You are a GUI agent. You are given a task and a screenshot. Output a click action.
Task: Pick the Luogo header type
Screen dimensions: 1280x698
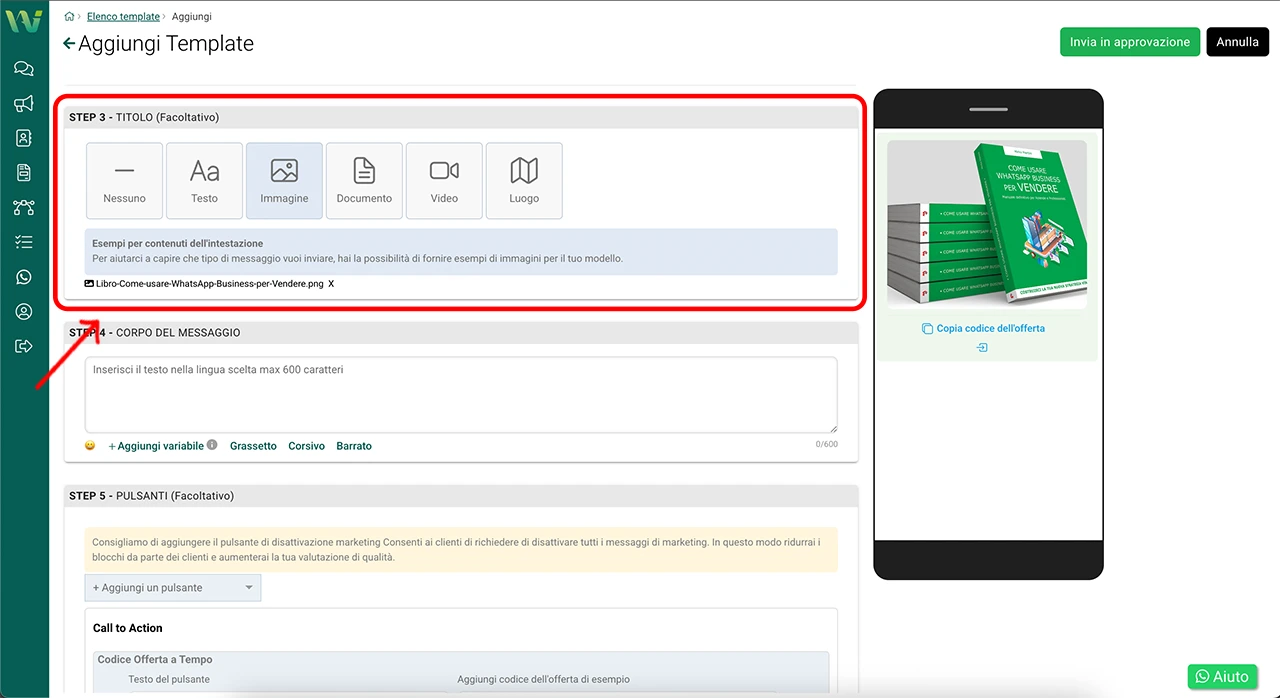click(x=524, y=181)
